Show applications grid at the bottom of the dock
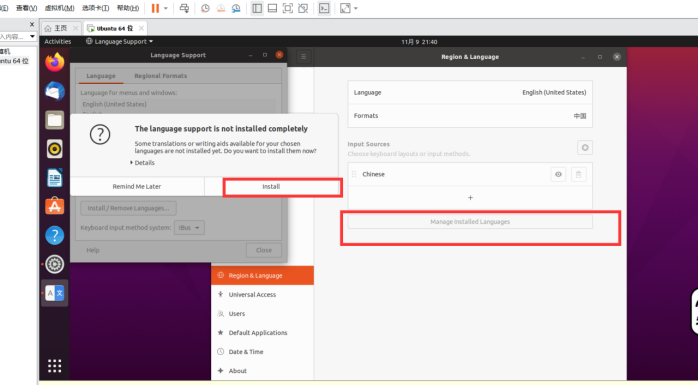The width and height of the screenshot is (699, 386). tap(54, 366)
